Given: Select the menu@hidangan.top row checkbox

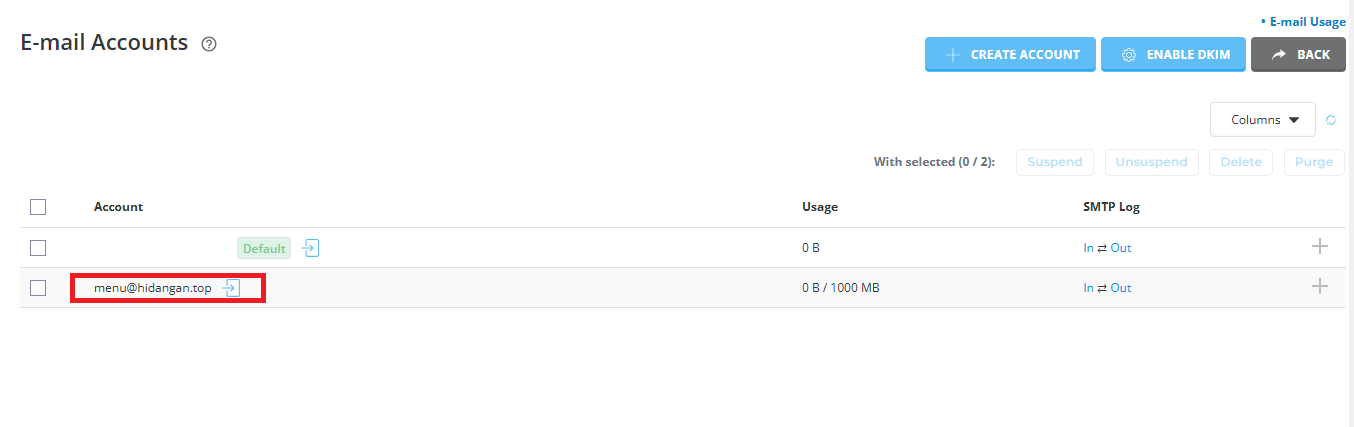Looking at the screenshot, I should 38,288.
